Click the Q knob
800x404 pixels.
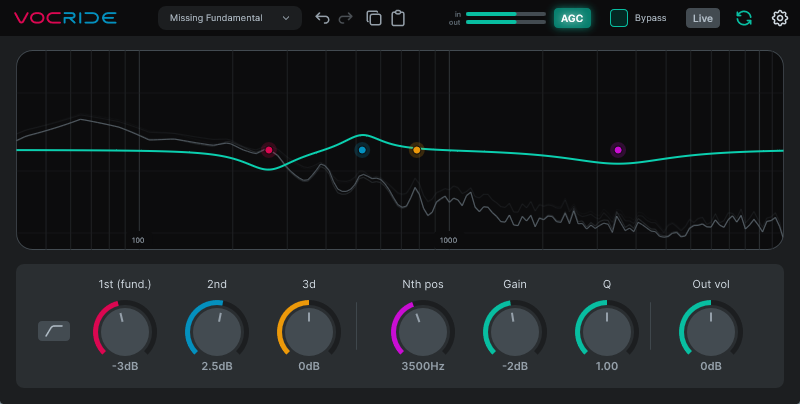[x=607, y=331]
